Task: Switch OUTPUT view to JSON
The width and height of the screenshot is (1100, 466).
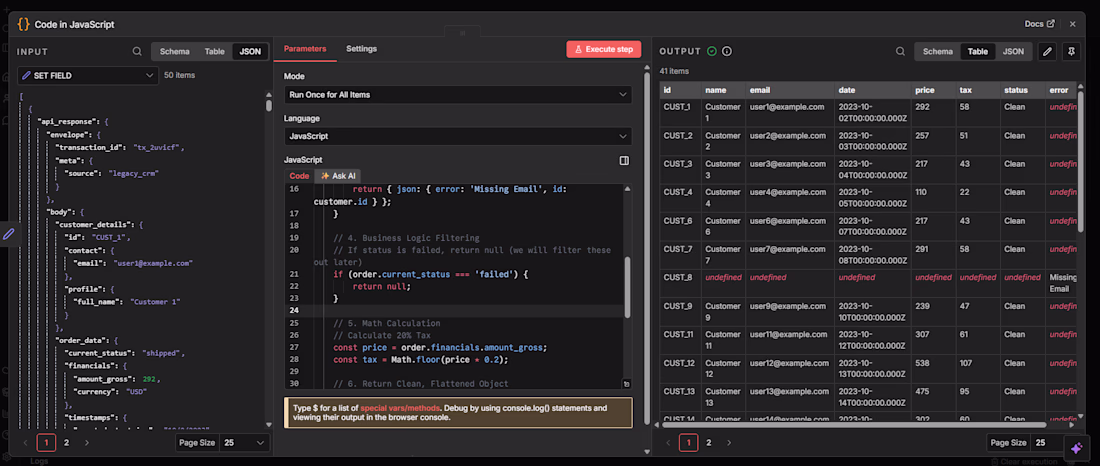Action: (x=1013, y=51)
